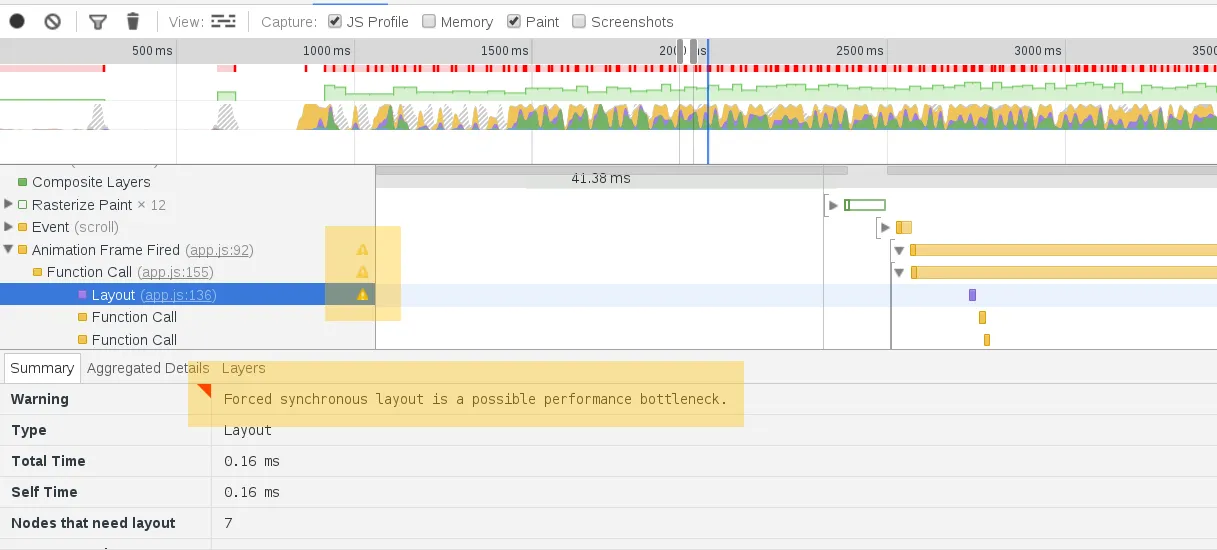Switch to the Summary tab
This screenshot has height=550, width=1217.
coord(42,368)
